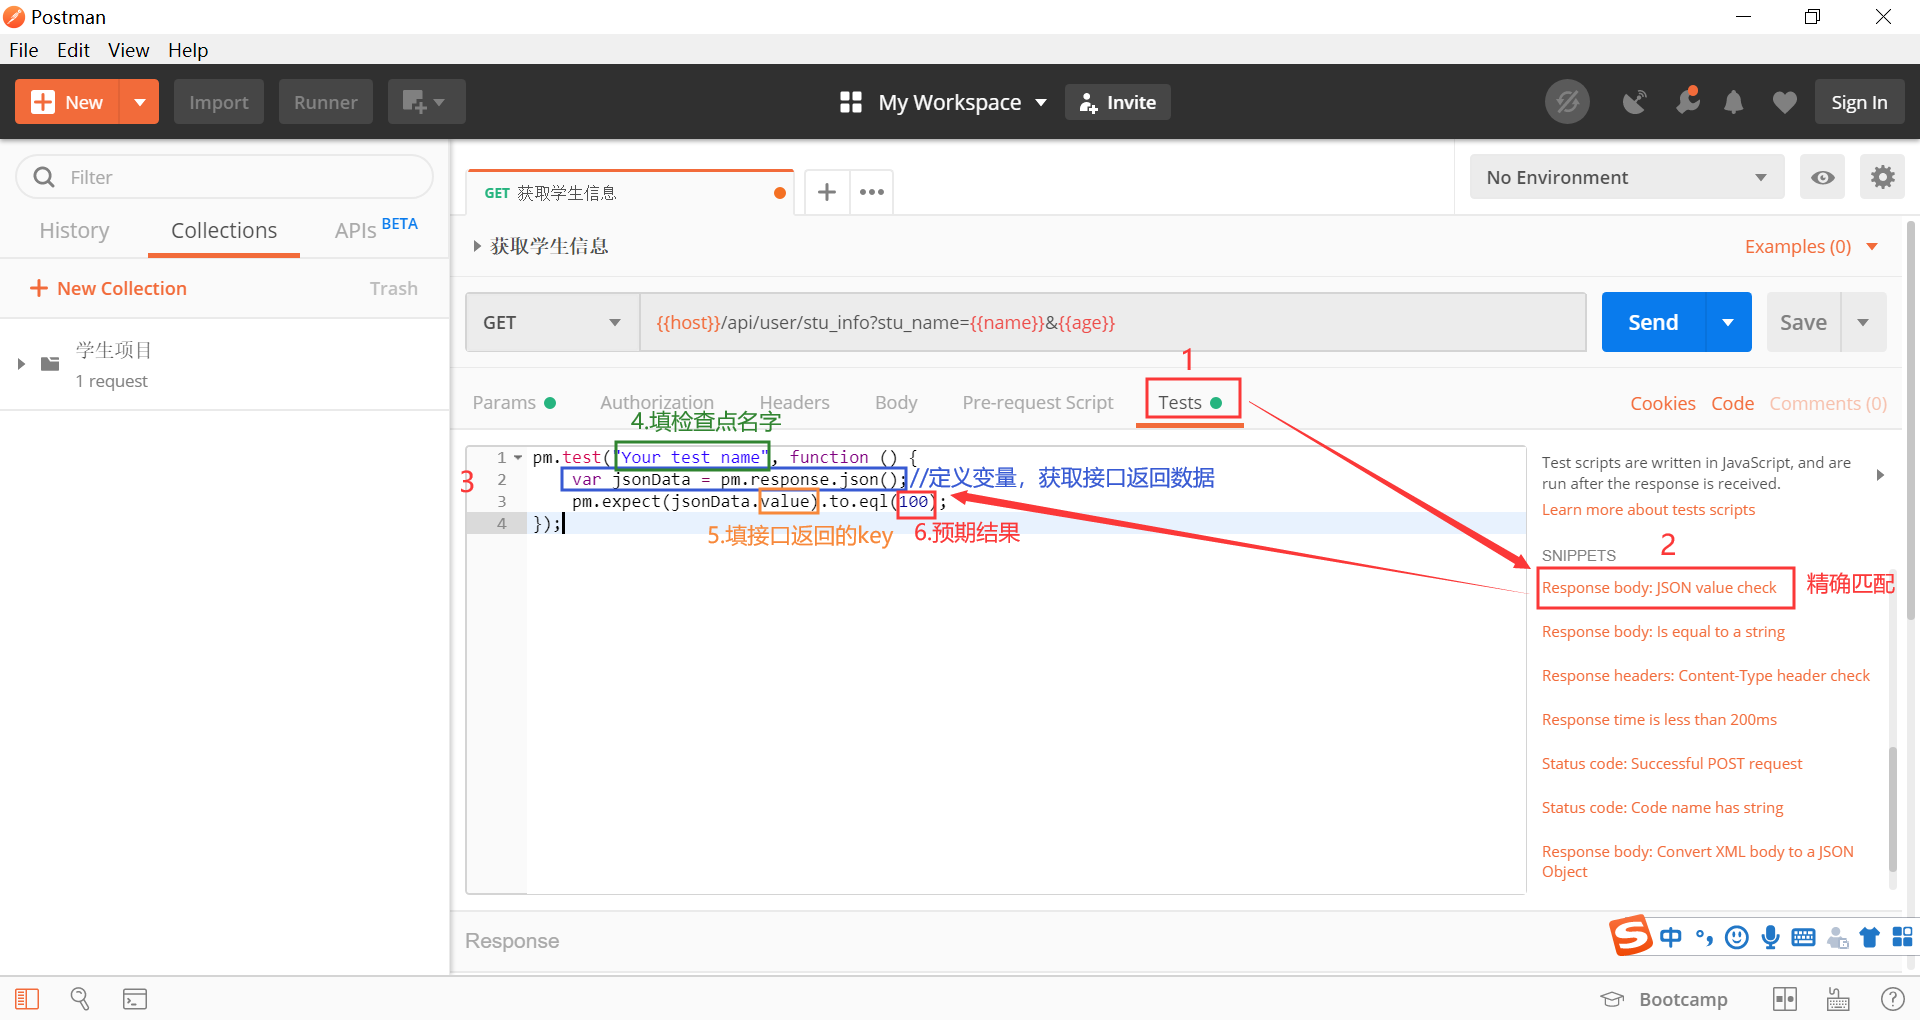
Task: Open 'Learn more about tests scripts' link
Action: (x=1648, y=510)
